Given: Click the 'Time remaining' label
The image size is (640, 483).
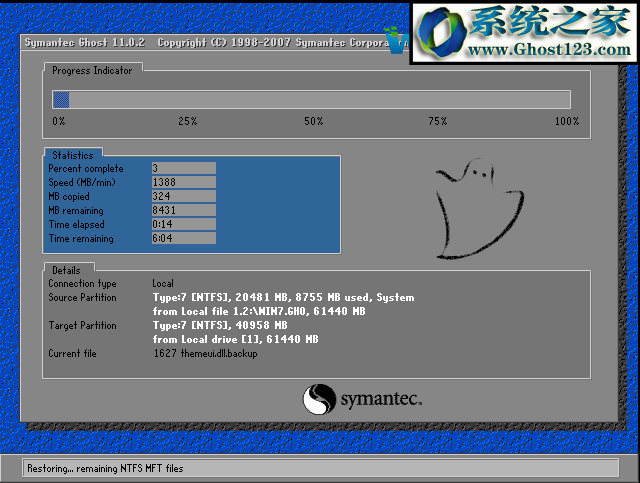Looking at the screenshot, I should coord(81,238).
